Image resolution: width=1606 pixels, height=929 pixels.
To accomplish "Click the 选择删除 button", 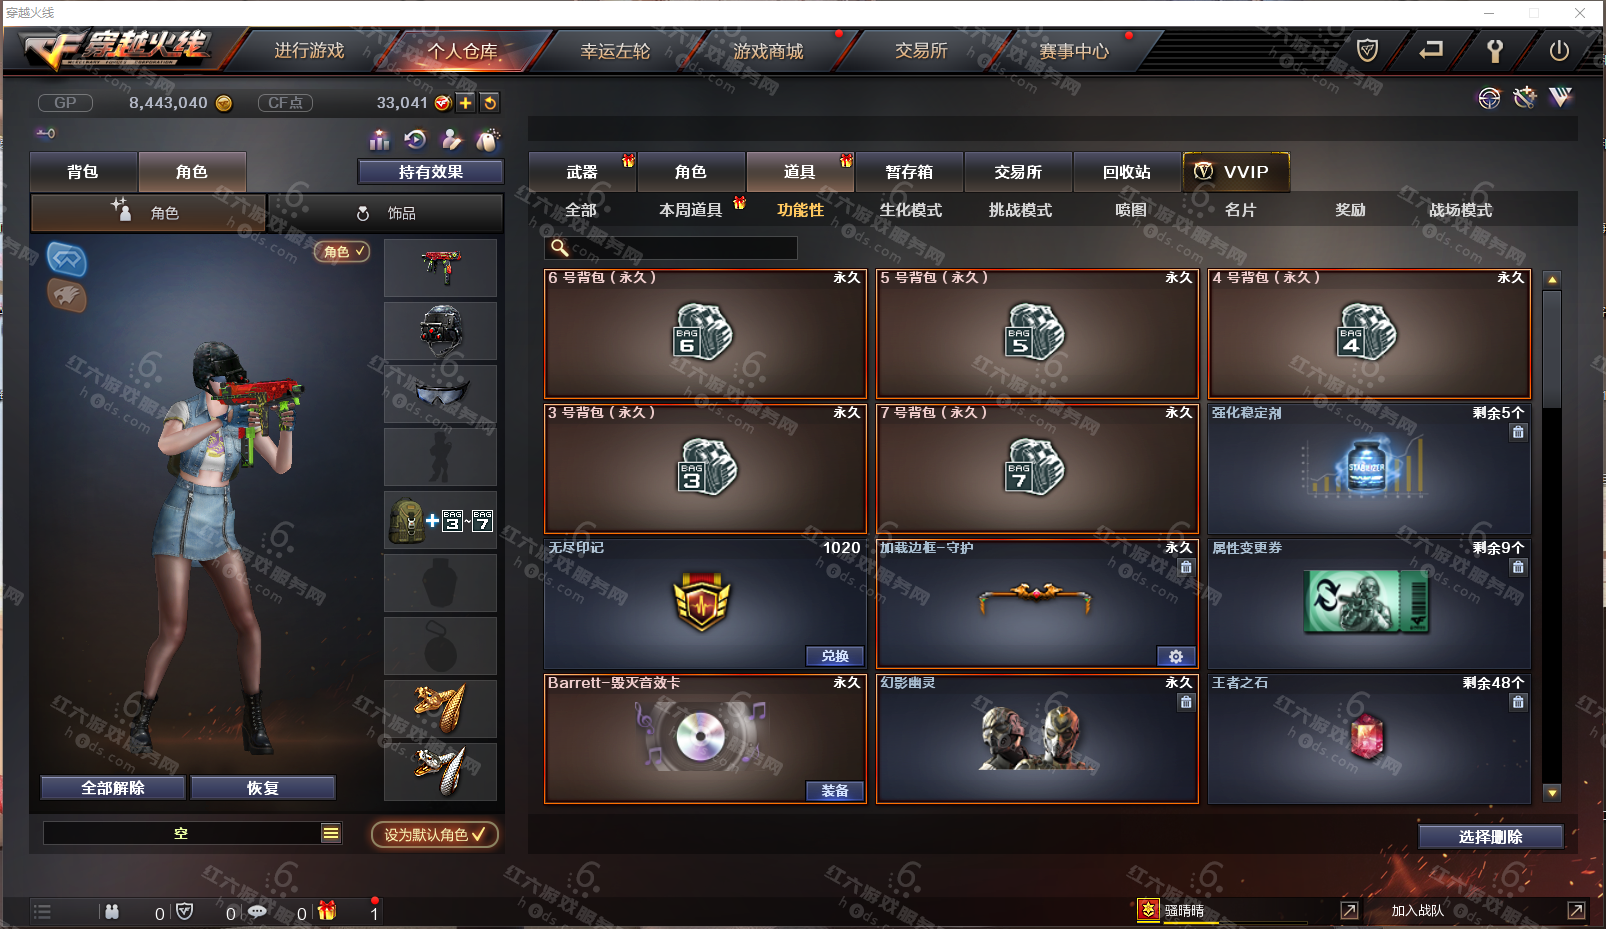I will click(x=1491, y=837).
